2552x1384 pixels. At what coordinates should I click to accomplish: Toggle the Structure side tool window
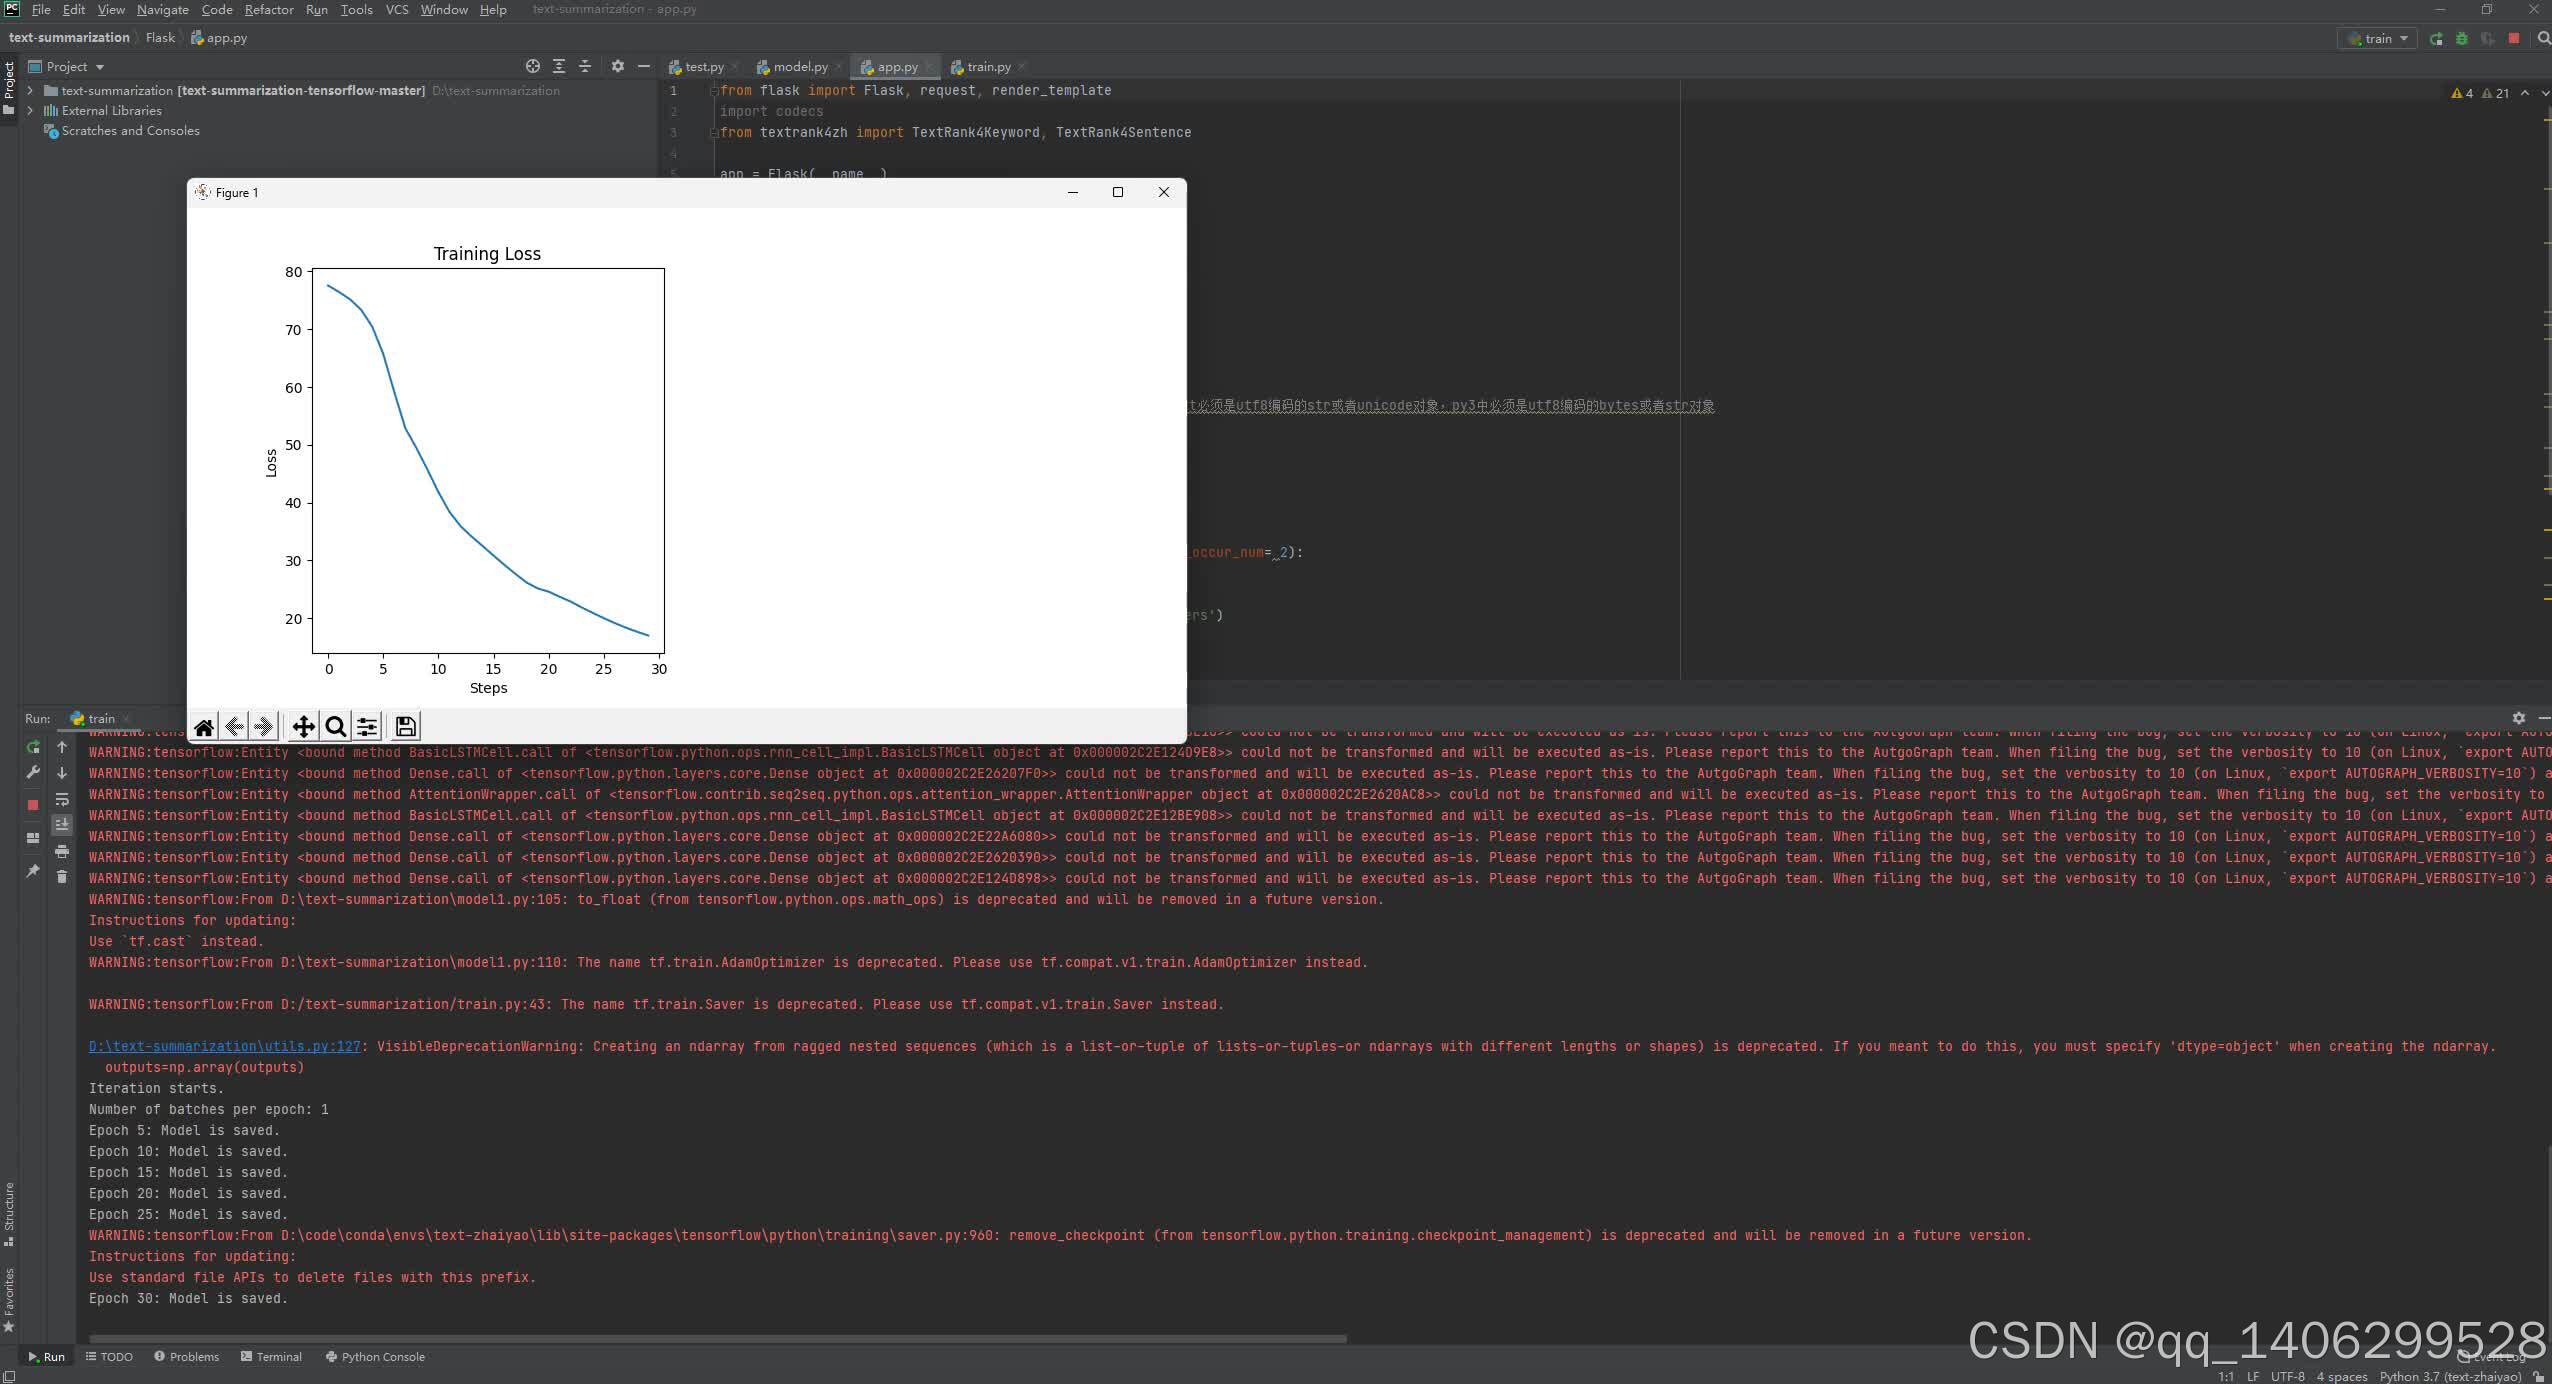click(9, 1214)
